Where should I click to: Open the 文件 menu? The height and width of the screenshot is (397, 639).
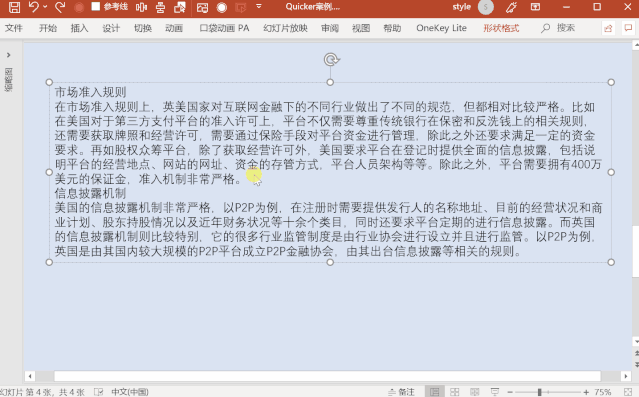[x=14, y=28]
